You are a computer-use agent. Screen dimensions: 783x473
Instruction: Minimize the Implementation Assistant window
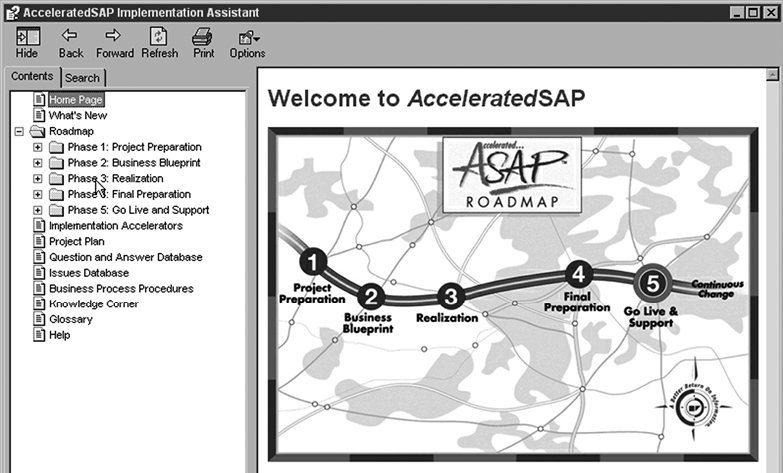737,12
